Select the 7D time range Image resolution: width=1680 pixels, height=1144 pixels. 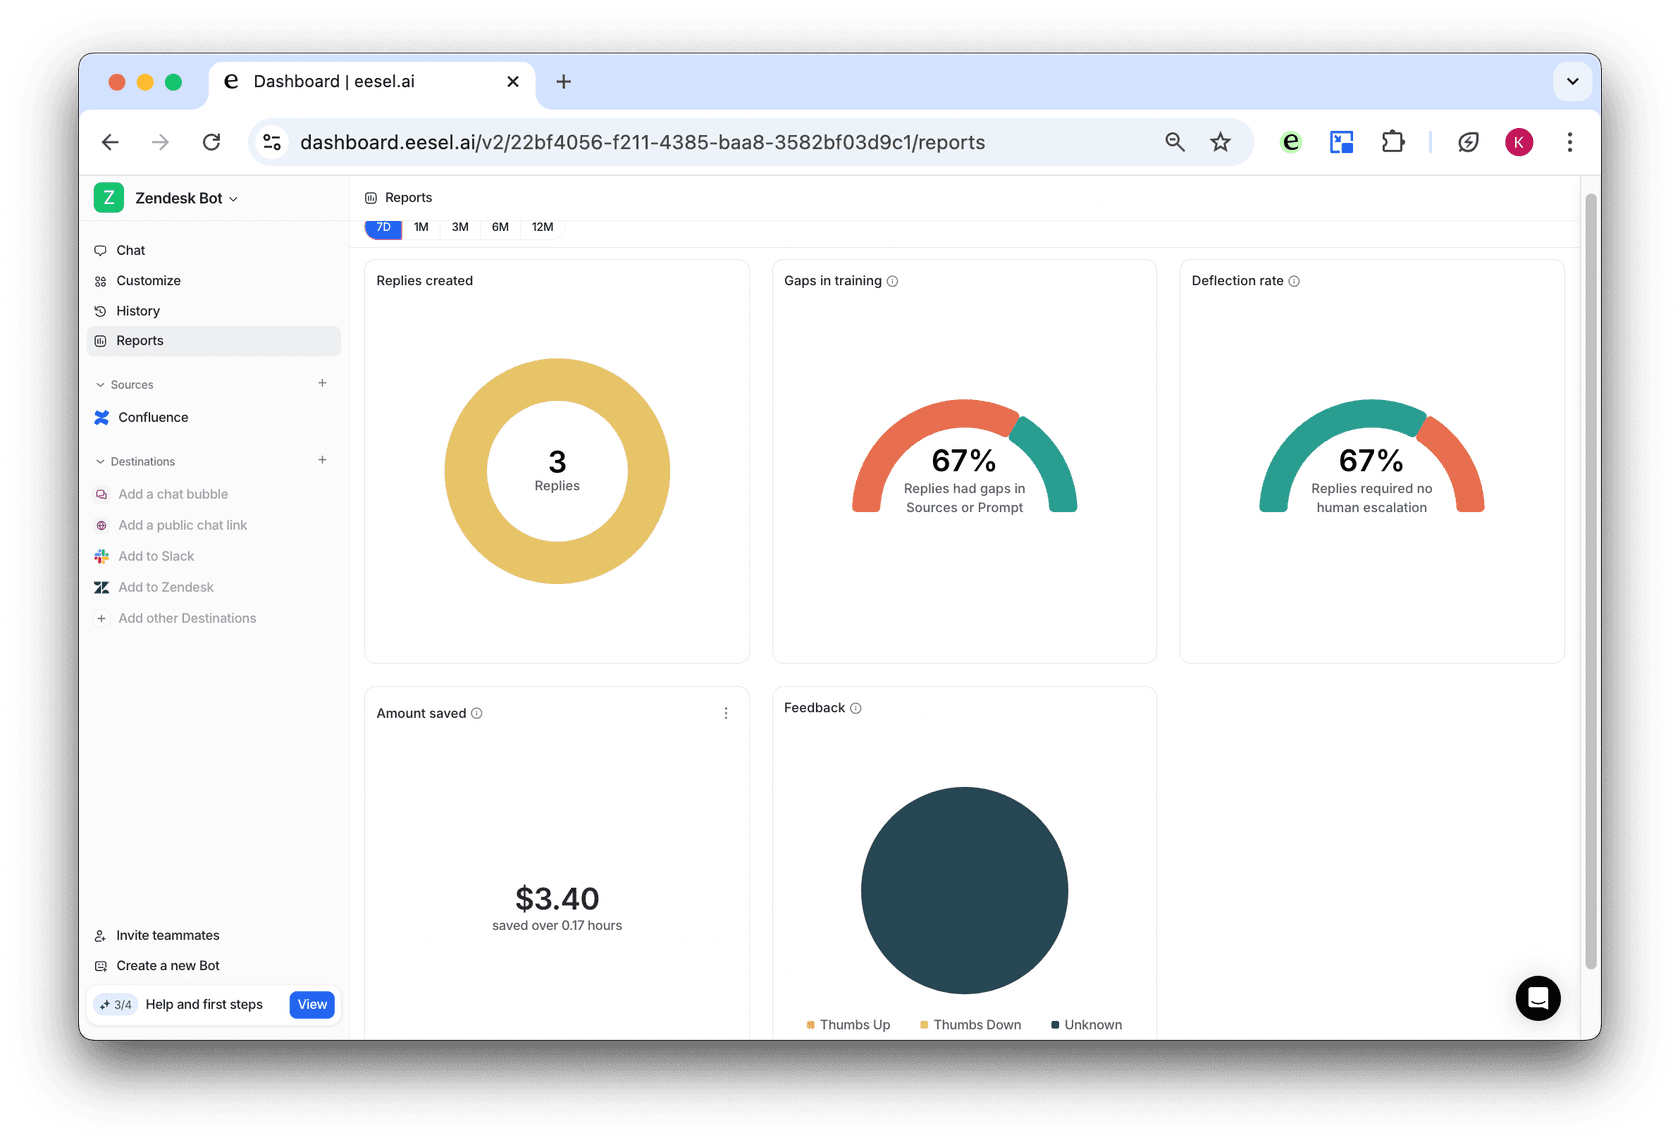coord(383,227)
